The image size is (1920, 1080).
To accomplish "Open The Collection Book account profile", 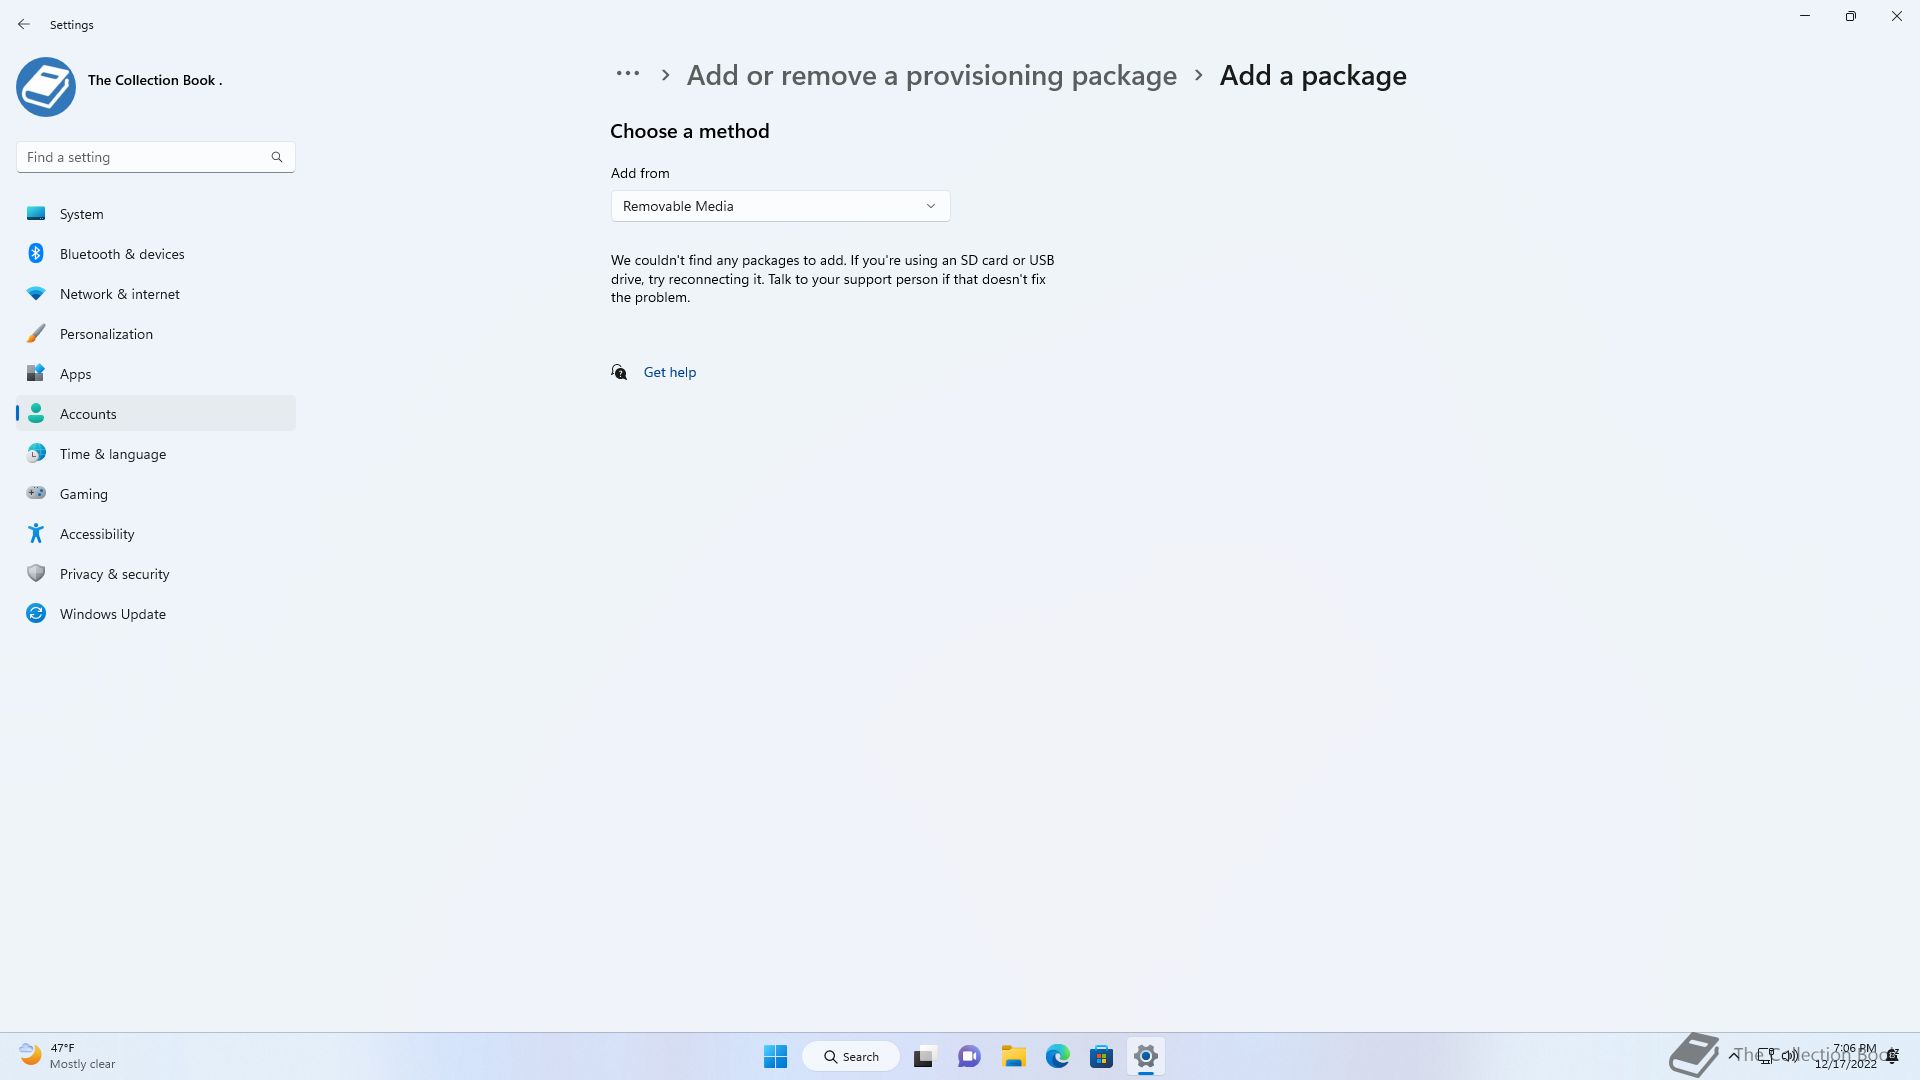I will click(x=120, y=86).
